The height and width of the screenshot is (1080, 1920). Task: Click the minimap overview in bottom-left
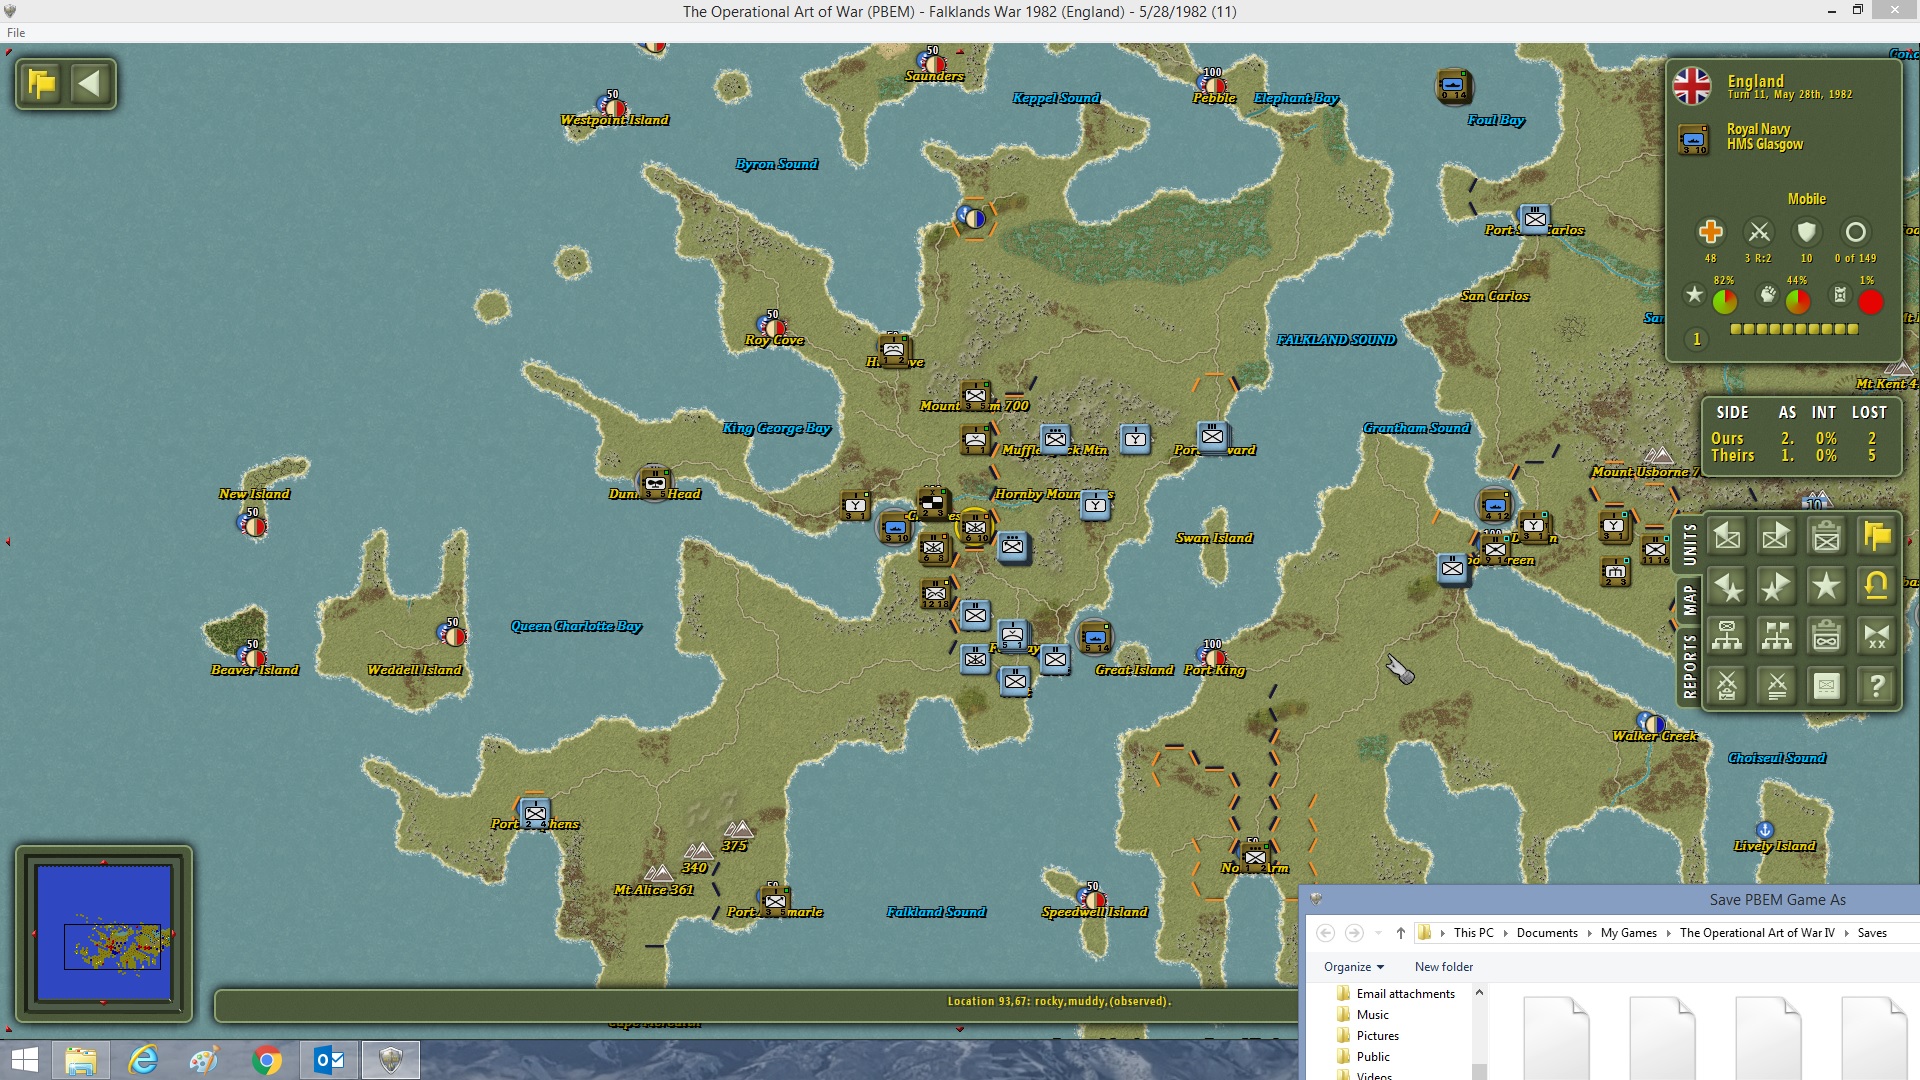[x=104, y=934]
